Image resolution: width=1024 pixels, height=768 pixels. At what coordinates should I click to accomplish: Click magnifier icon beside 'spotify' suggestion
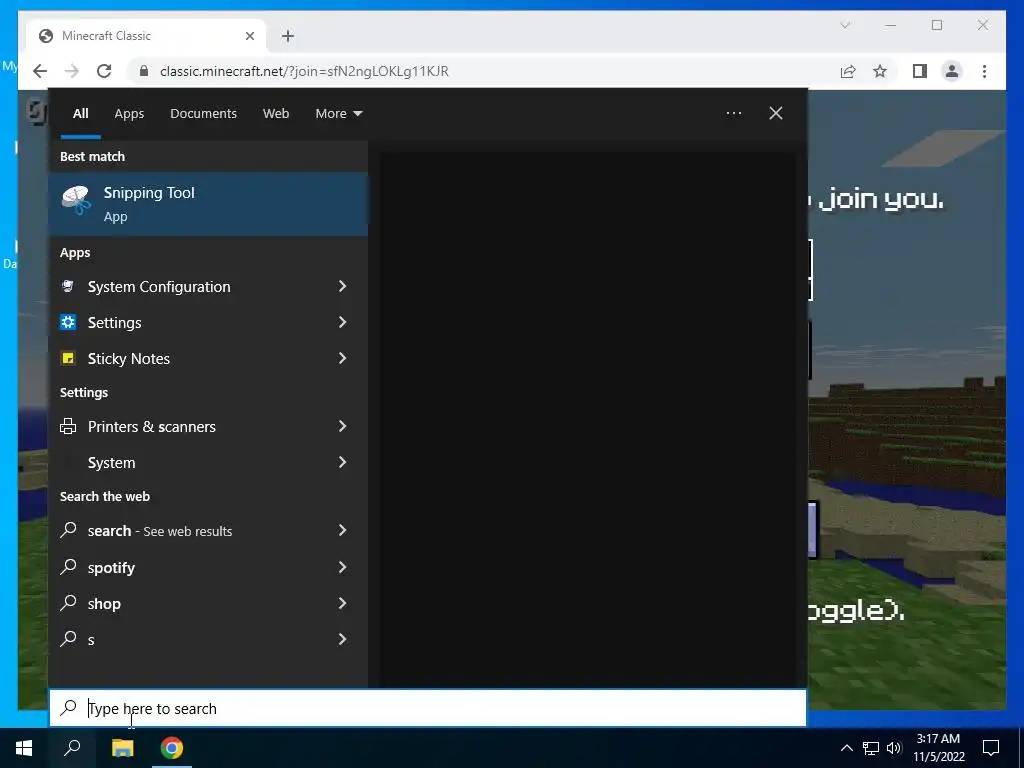[x=68, y=567]
